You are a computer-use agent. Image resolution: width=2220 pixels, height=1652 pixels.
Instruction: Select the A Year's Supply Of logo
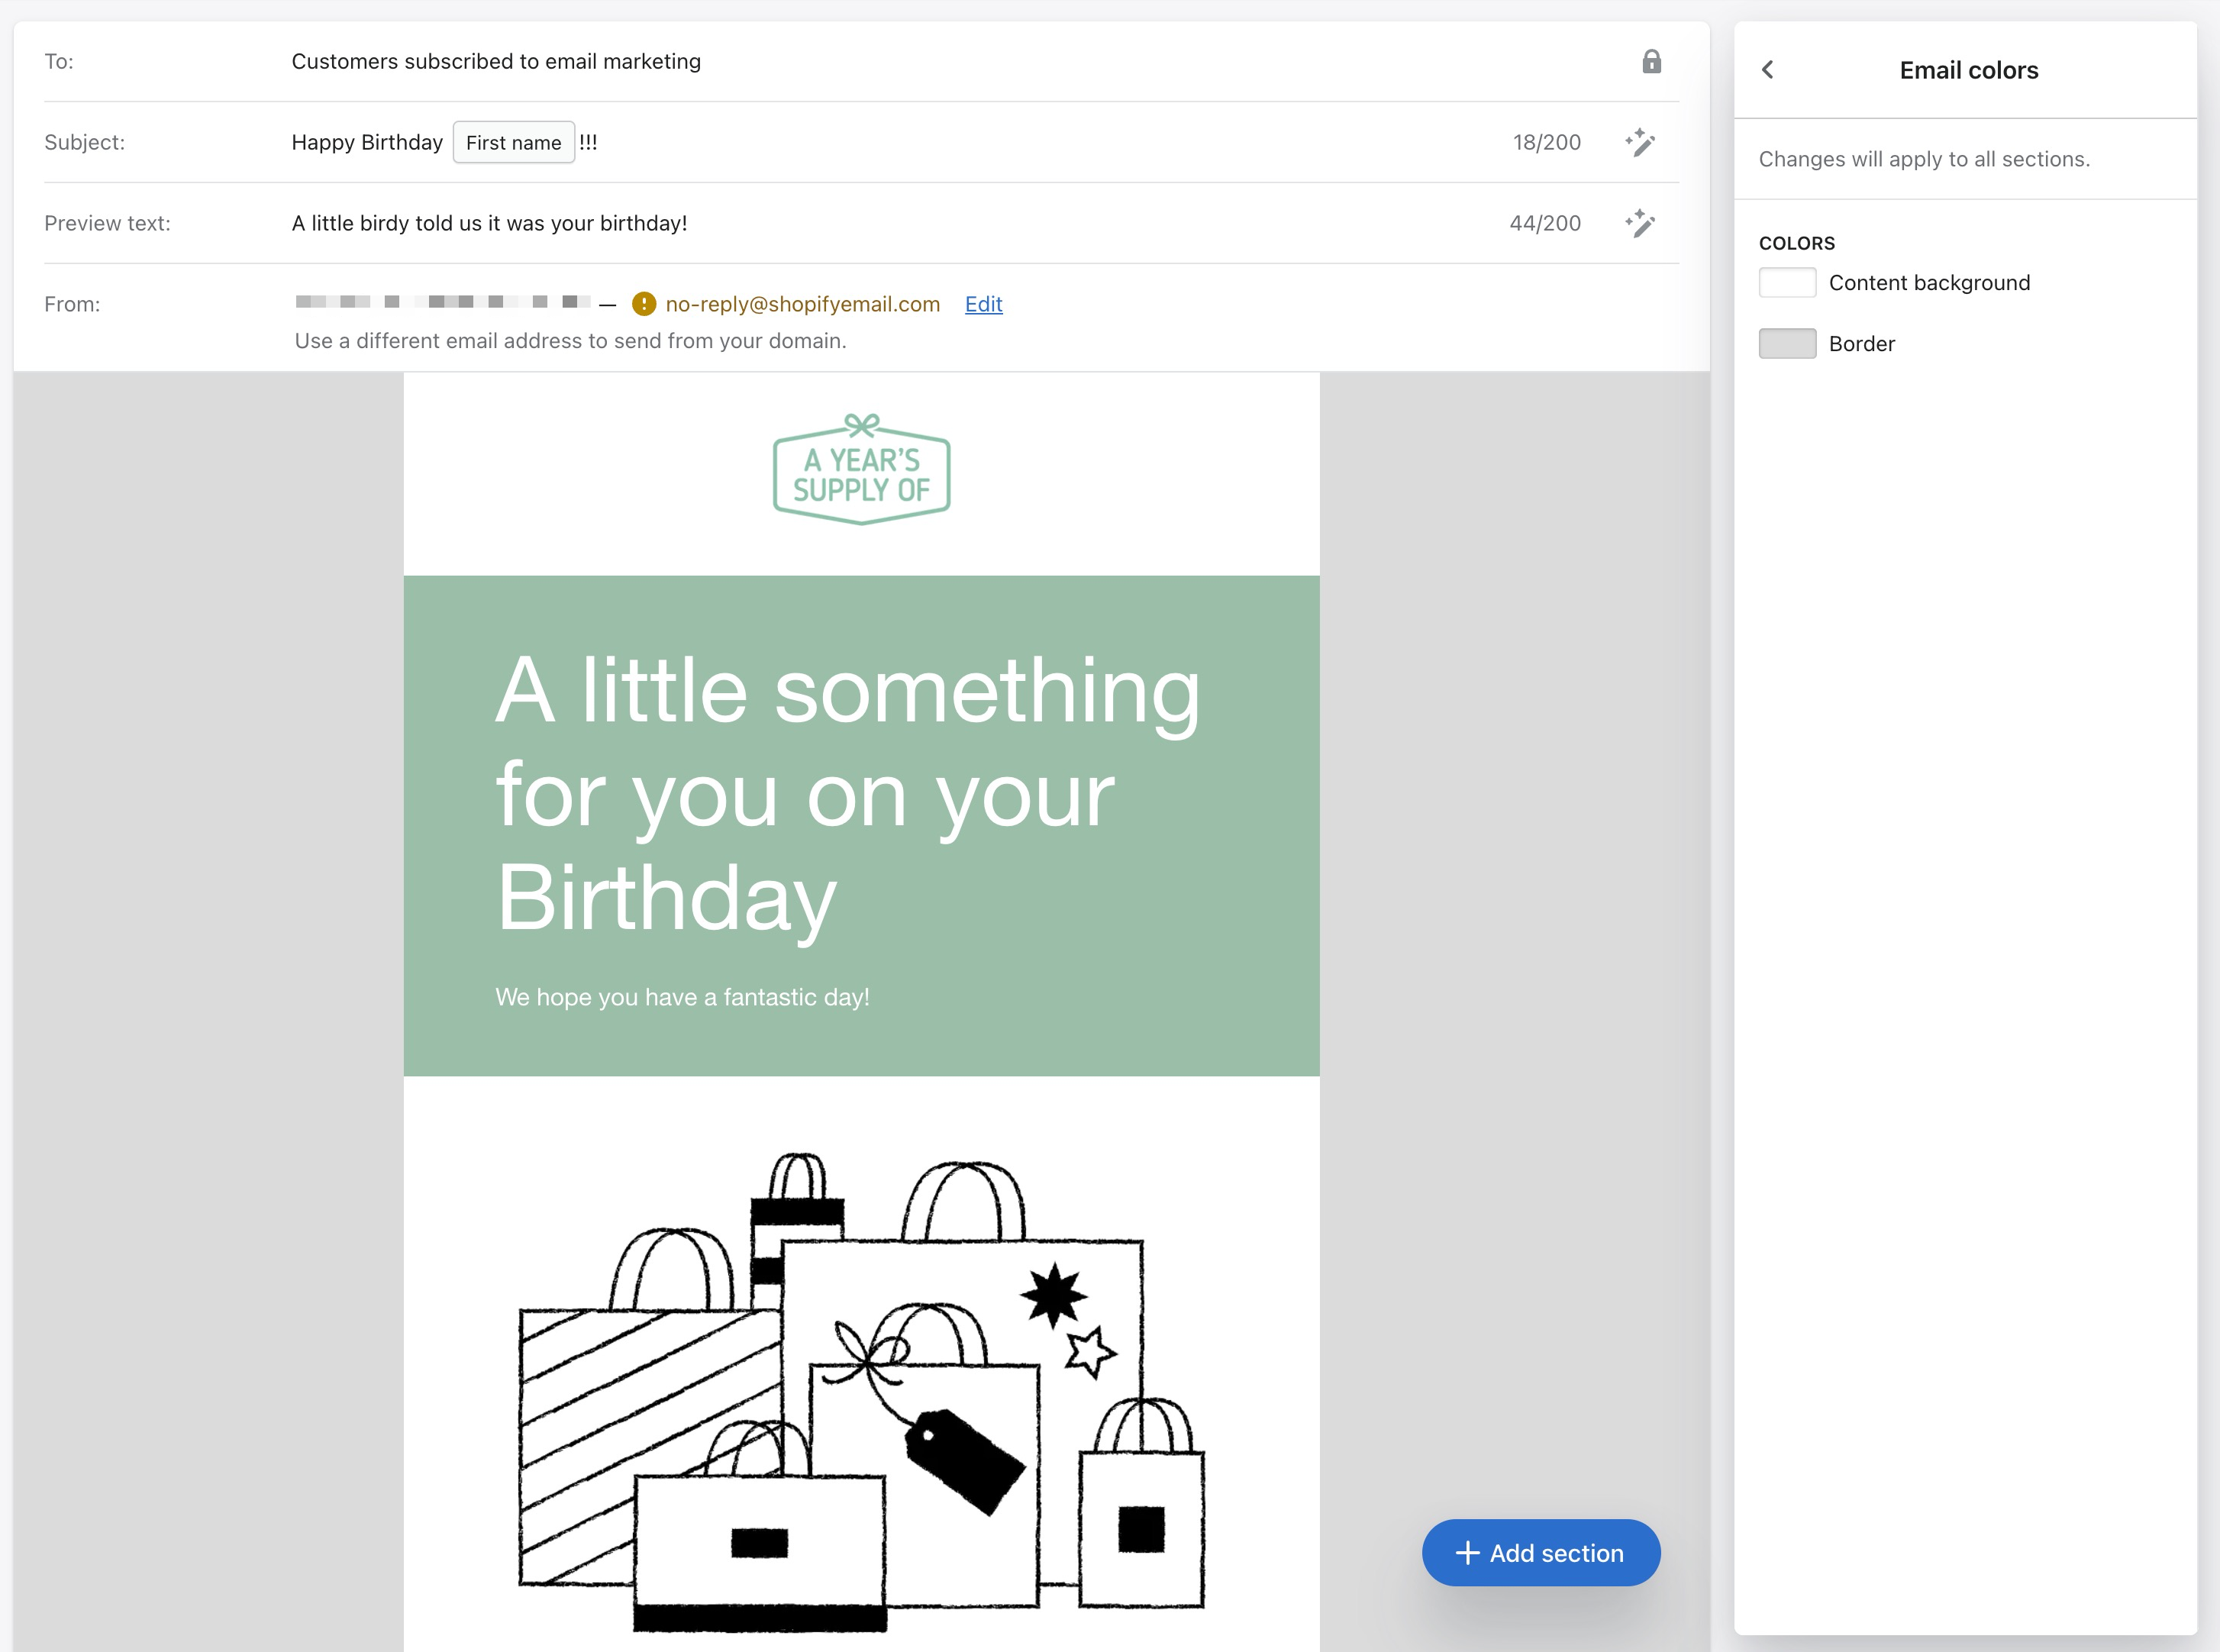click(861, 470)
